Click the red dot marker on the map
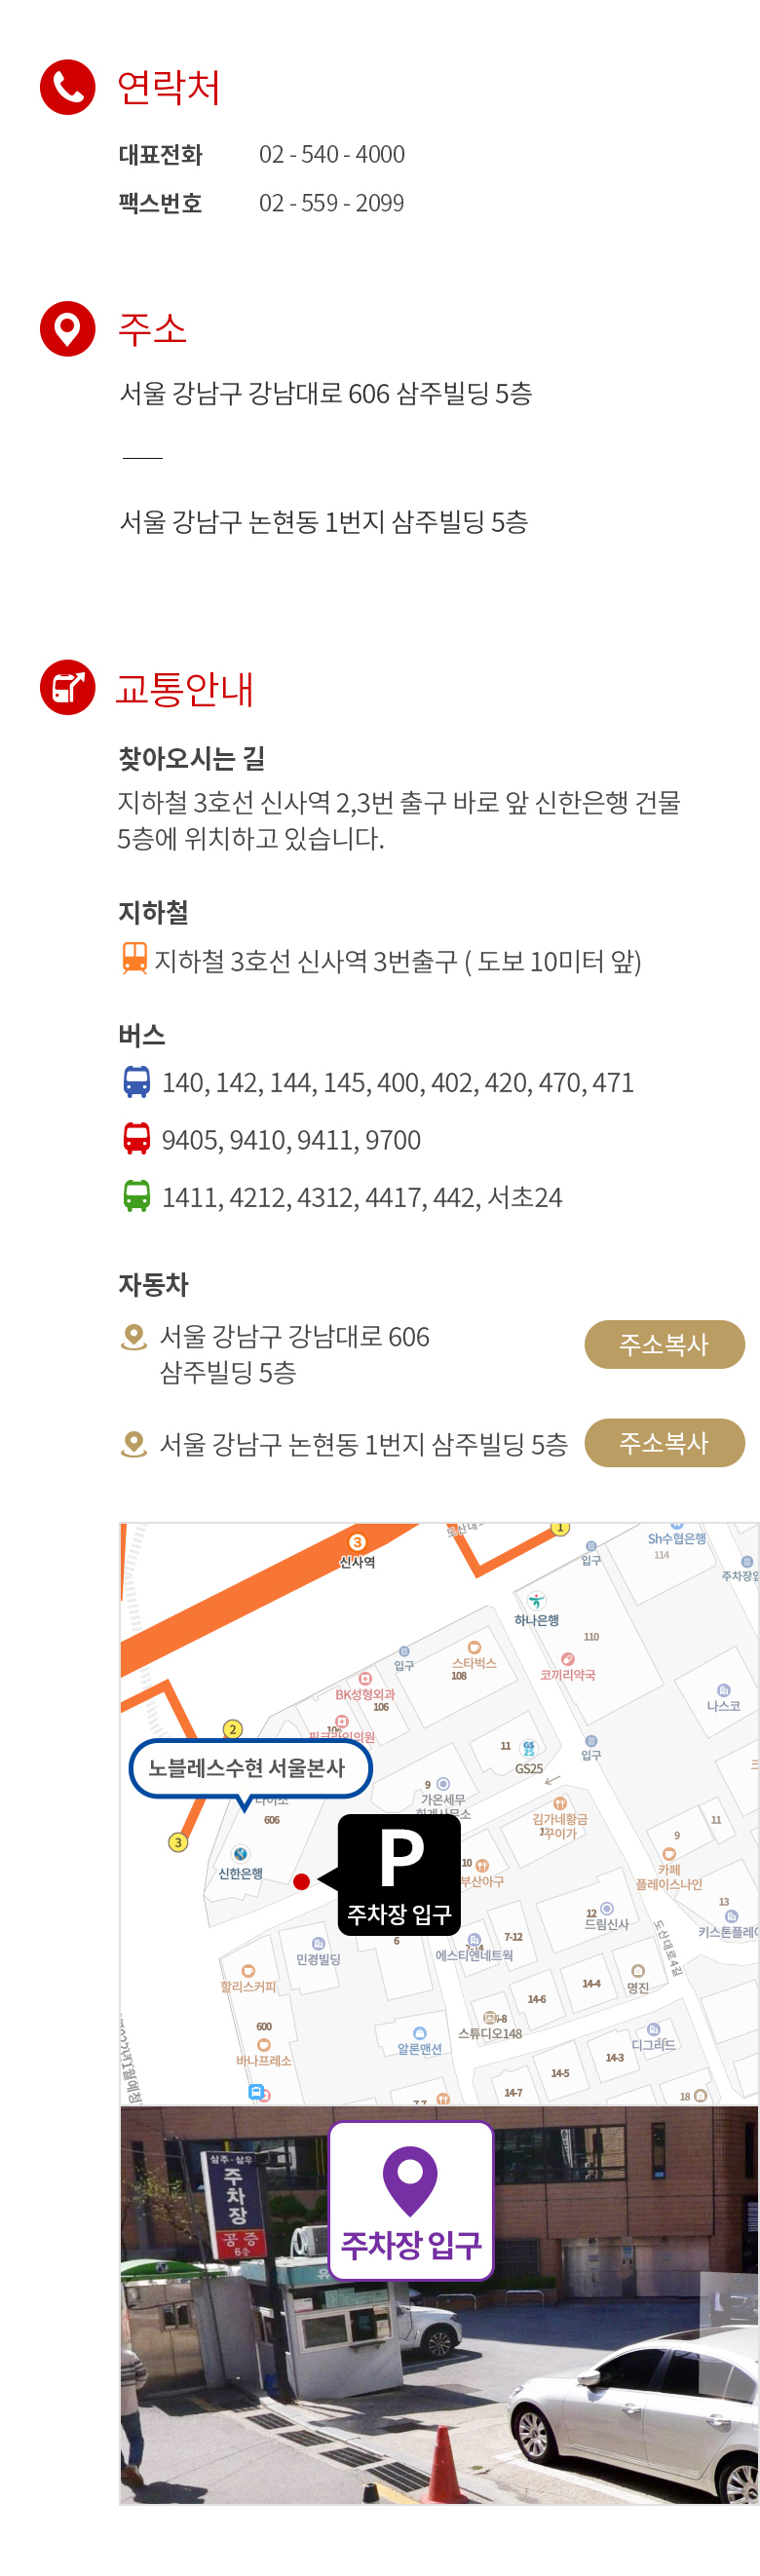Screen dimensions: 760x2576 click(301, 1881)
